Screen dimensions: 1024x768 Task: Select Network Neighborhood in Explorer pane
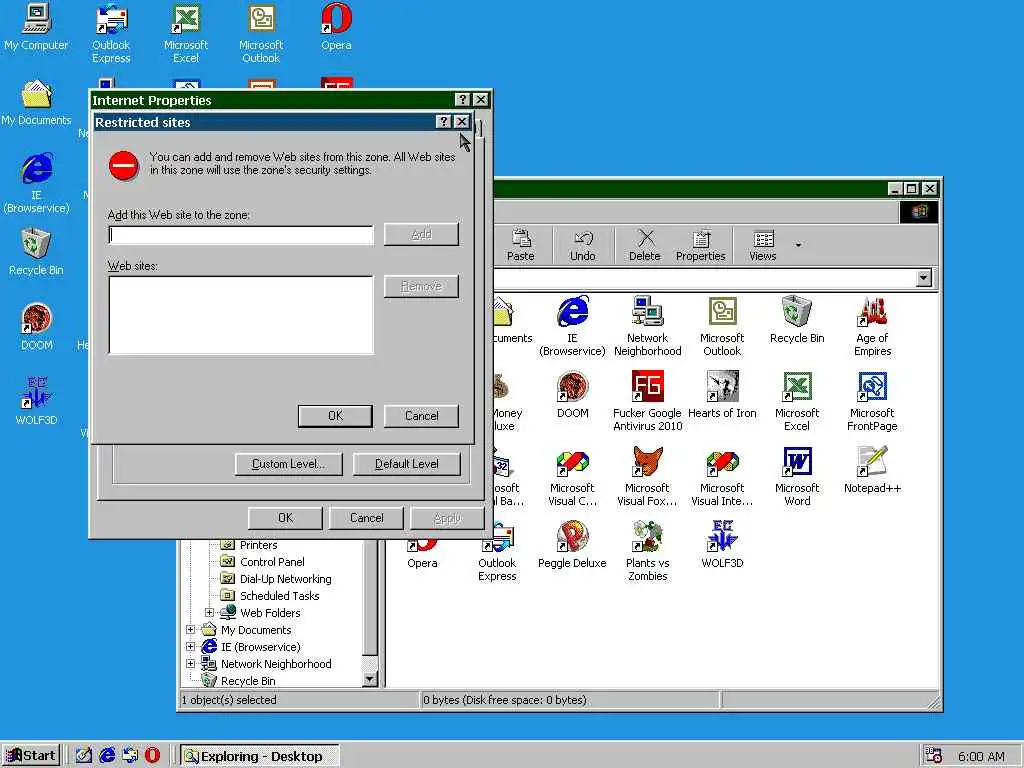(647, 326)
